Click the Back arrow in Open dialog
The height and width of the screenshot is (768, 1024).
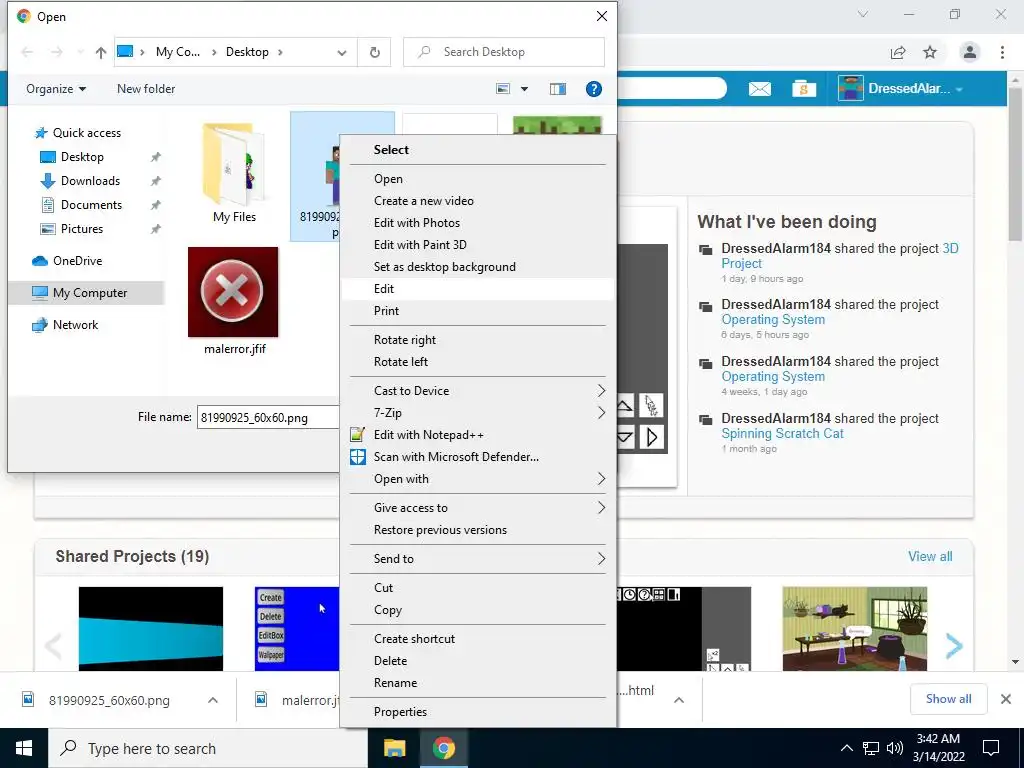coord(27,52)
